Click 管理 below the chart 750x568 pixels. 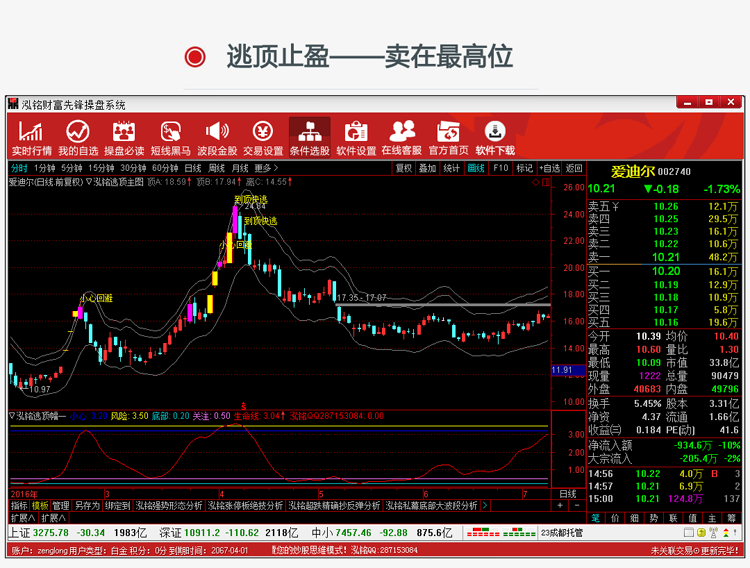[61, 505]
